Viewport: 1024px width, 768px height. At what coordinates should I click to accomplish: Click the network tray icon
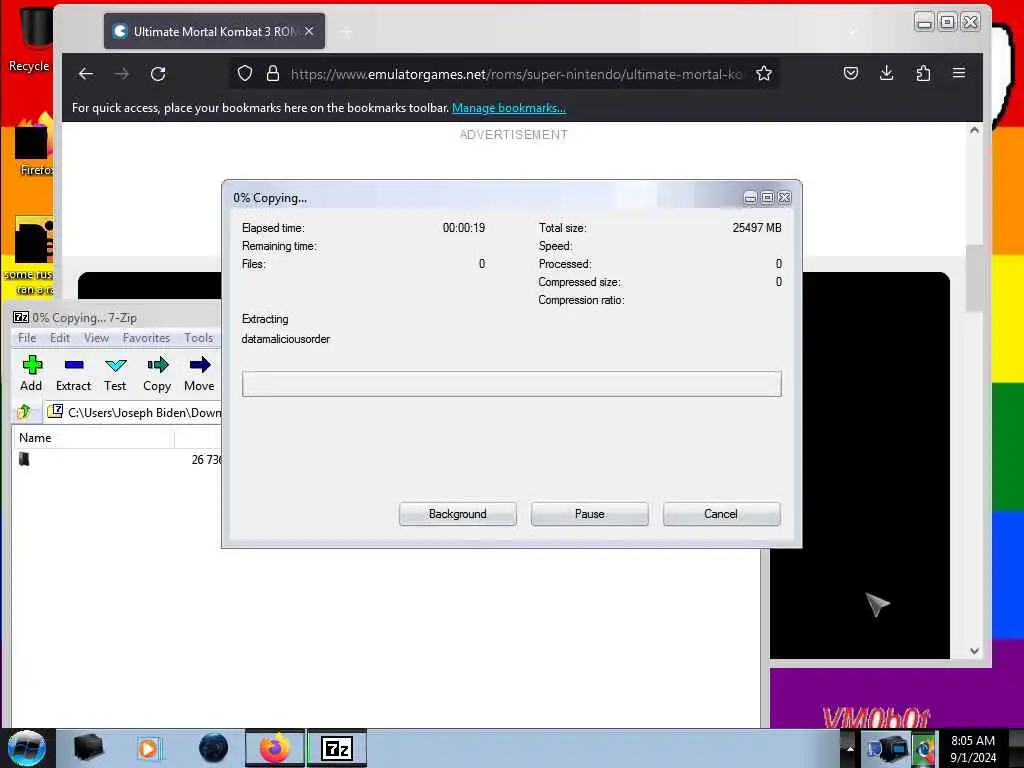click(886, 749)
